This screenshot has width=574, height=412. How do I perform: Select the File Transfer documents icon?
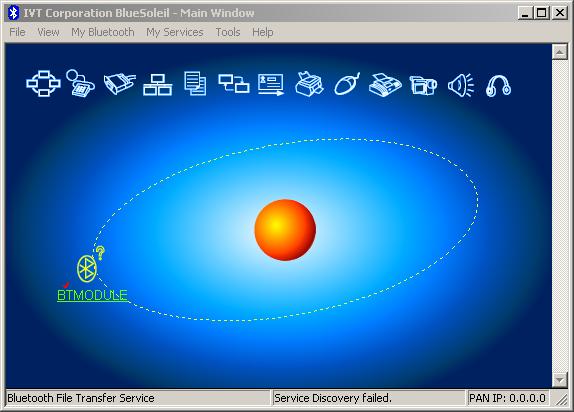click(x=195, y=83)
